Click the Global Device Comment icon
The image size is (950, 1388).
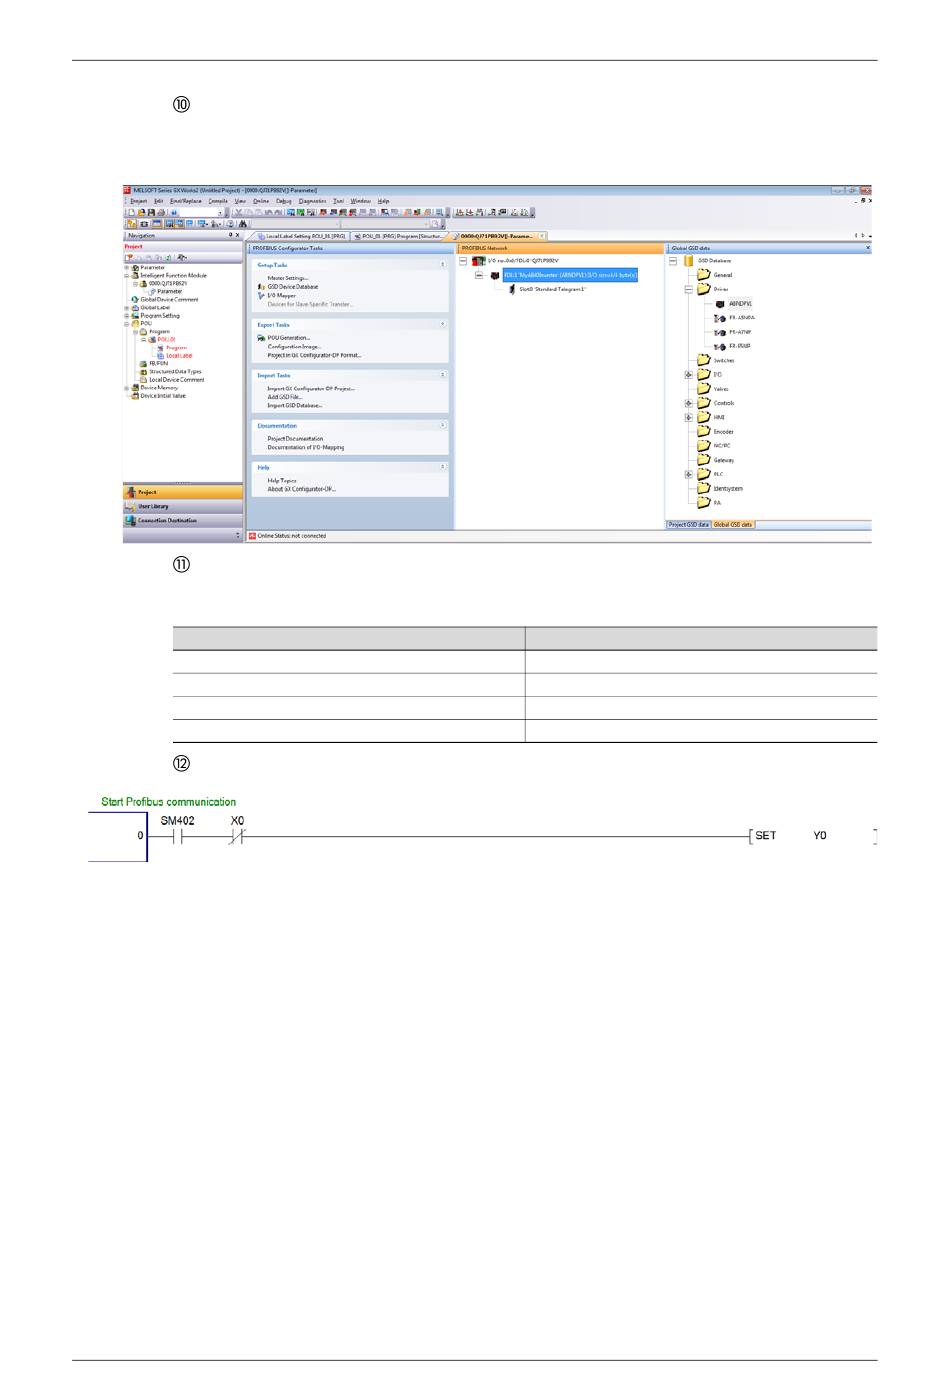point(136,299)
